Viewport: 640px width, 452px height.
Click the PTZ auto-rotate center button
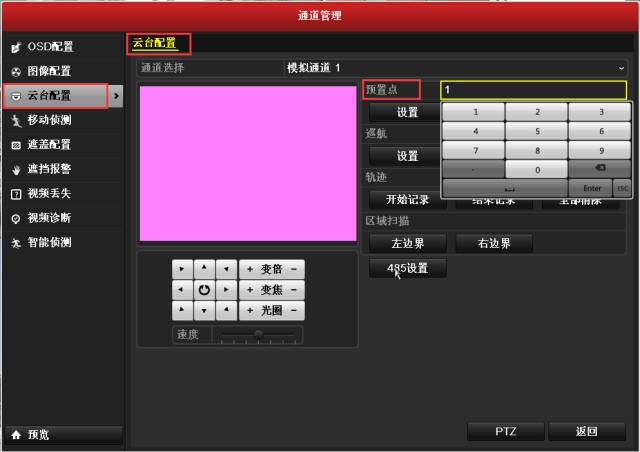(204, 290)
